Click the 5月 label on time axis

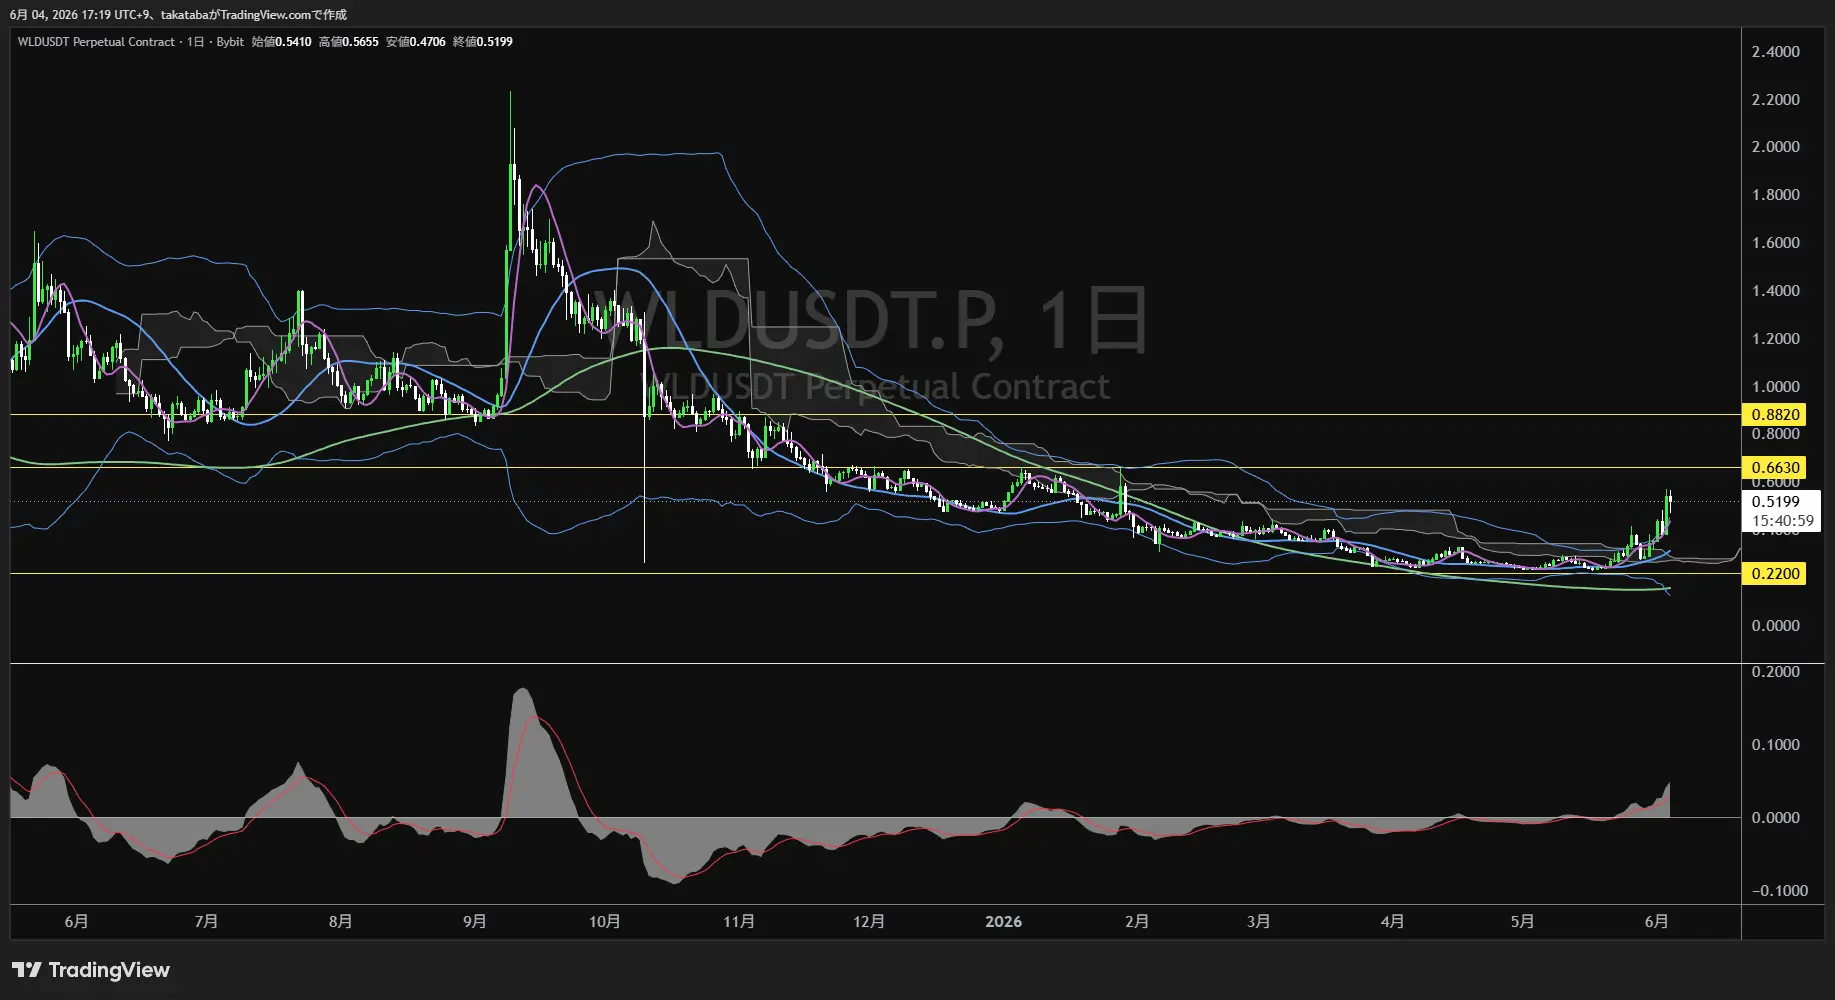[x=1522, y=922]
